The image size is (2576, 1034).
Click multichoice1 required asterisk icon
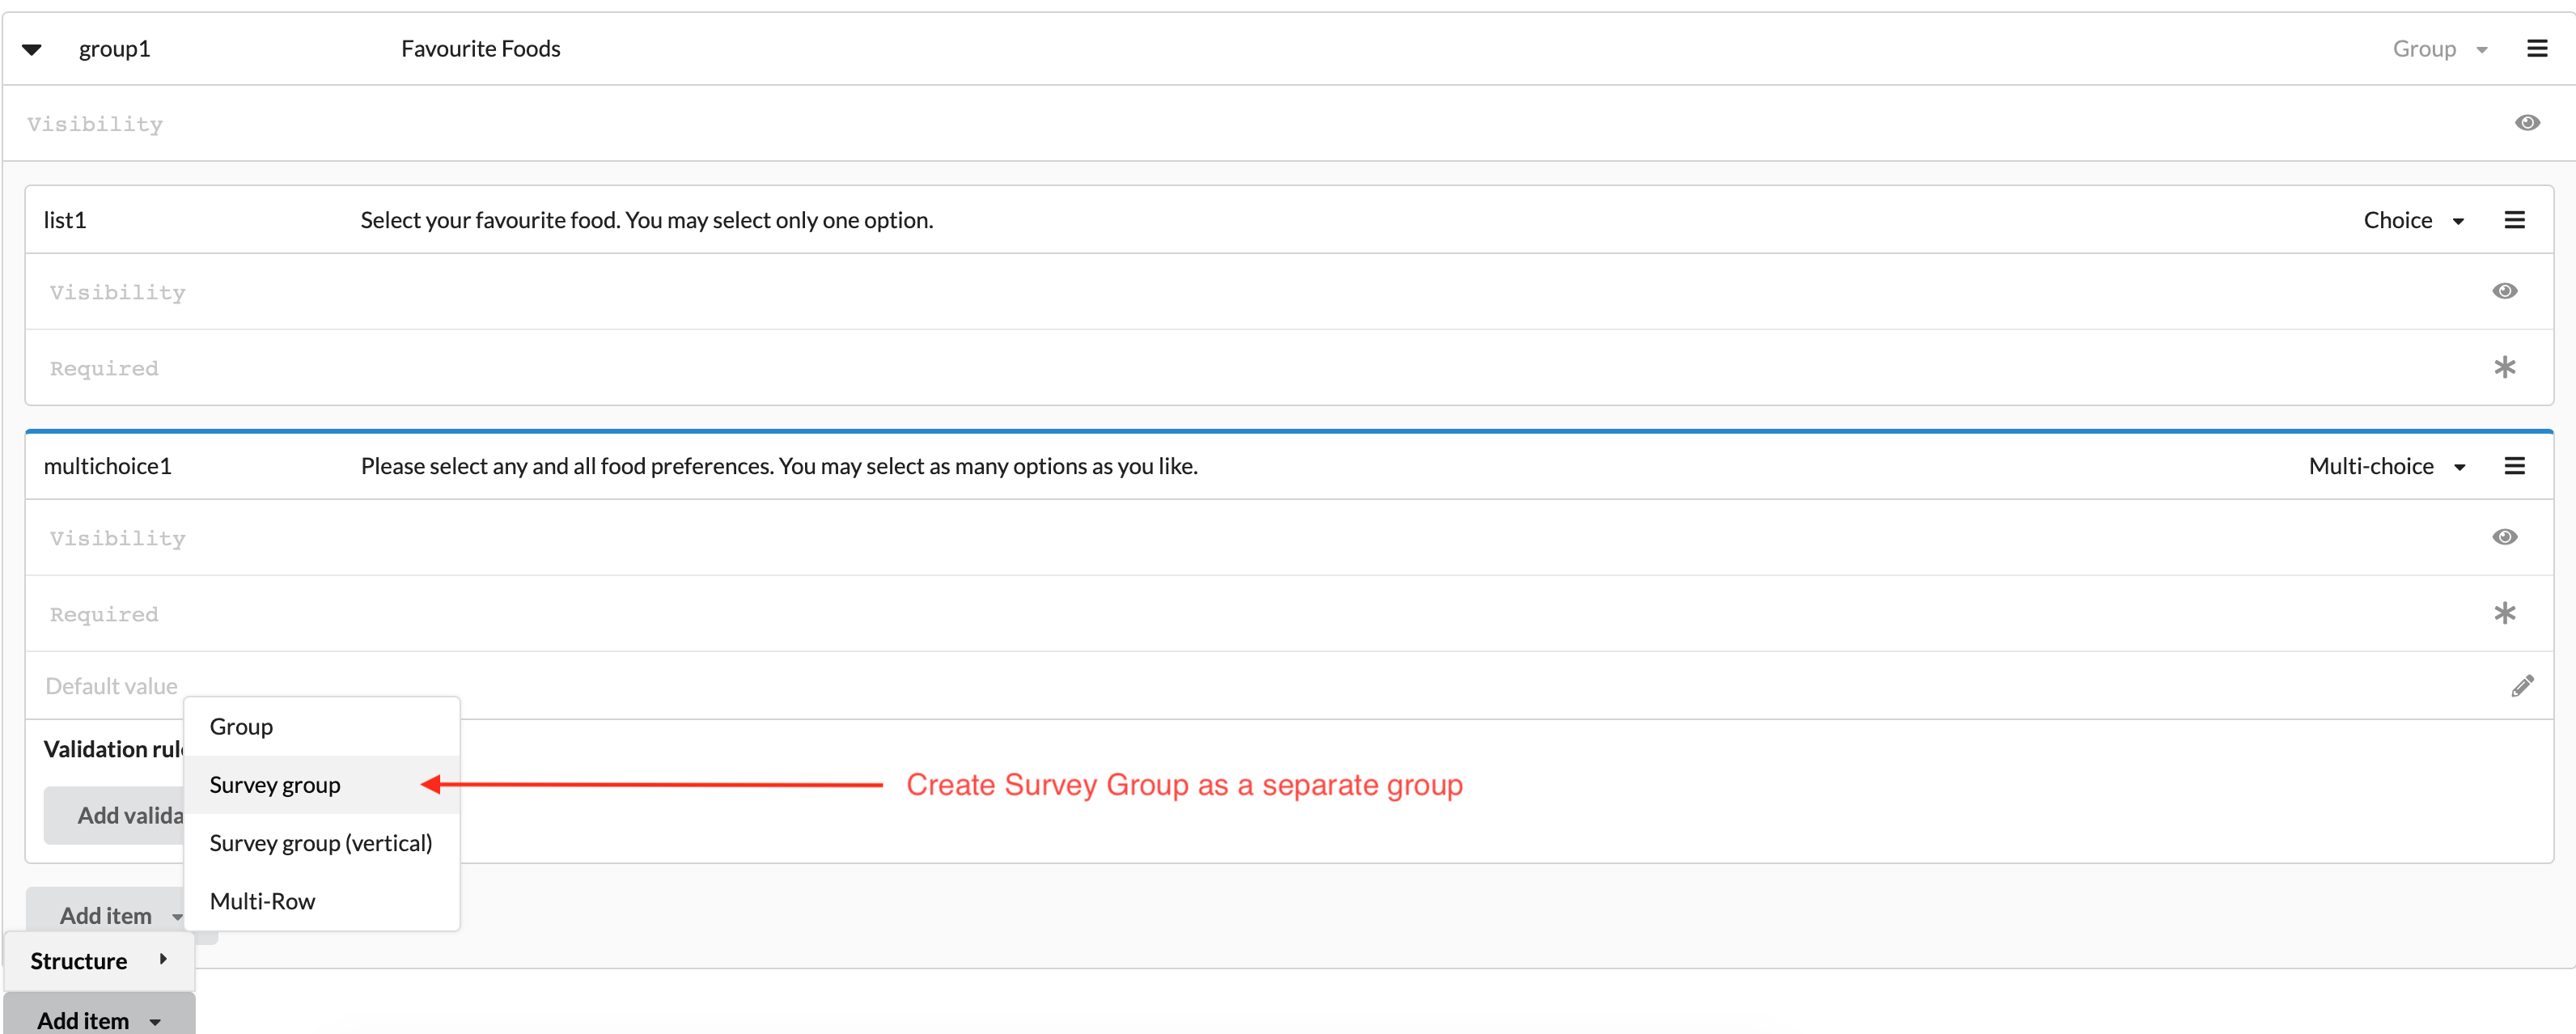(2504, 613)
